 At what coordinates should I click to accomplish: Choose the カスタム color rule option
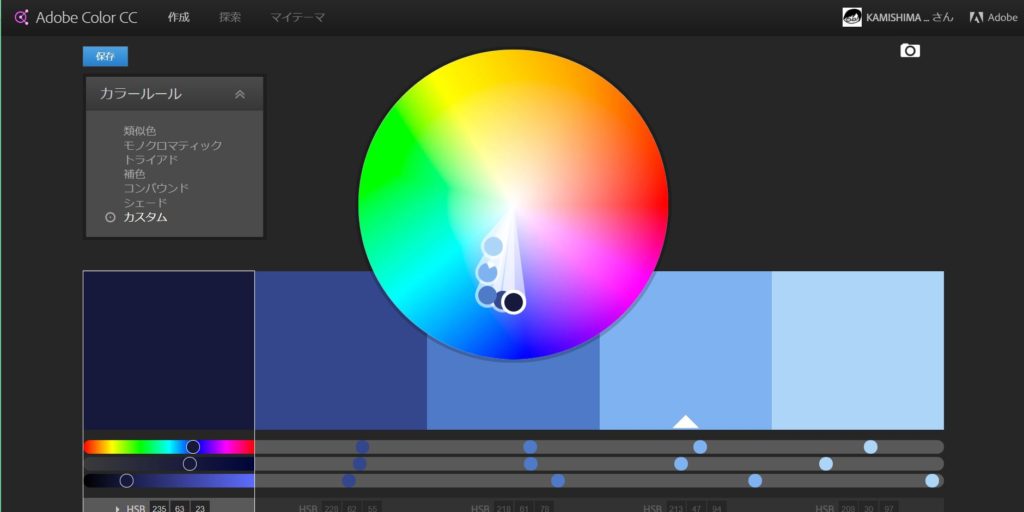tap(145, 217)
